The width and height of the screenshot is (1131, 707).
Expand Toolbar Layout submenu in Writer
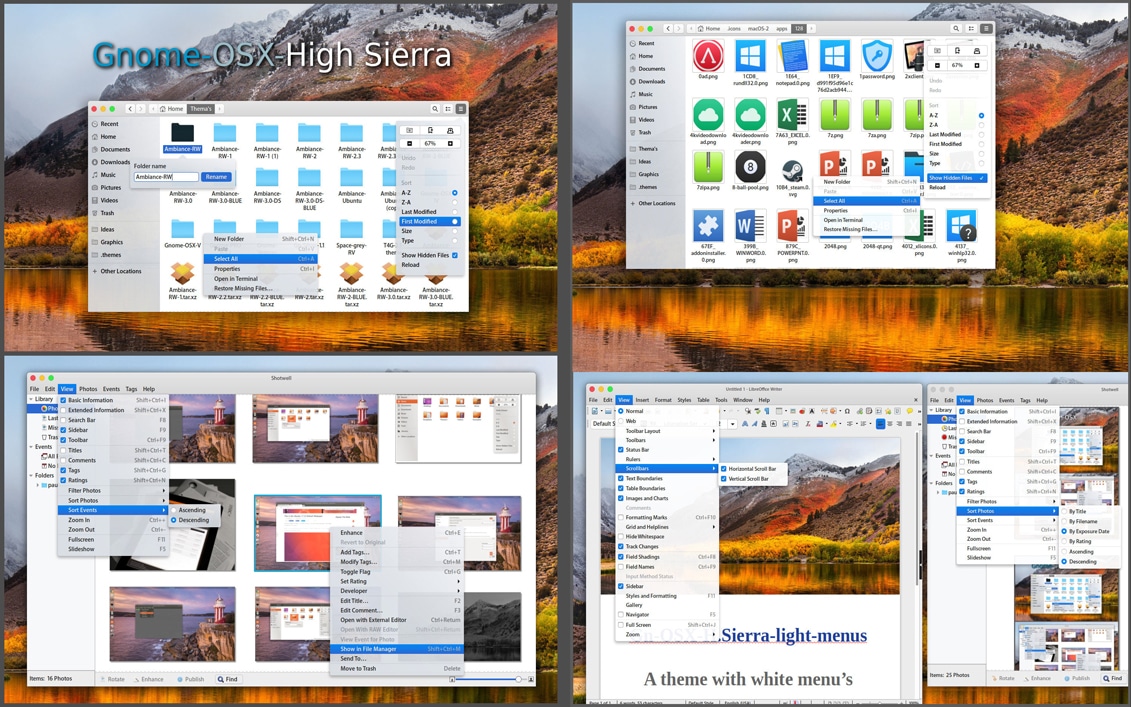tap(666, 431)
